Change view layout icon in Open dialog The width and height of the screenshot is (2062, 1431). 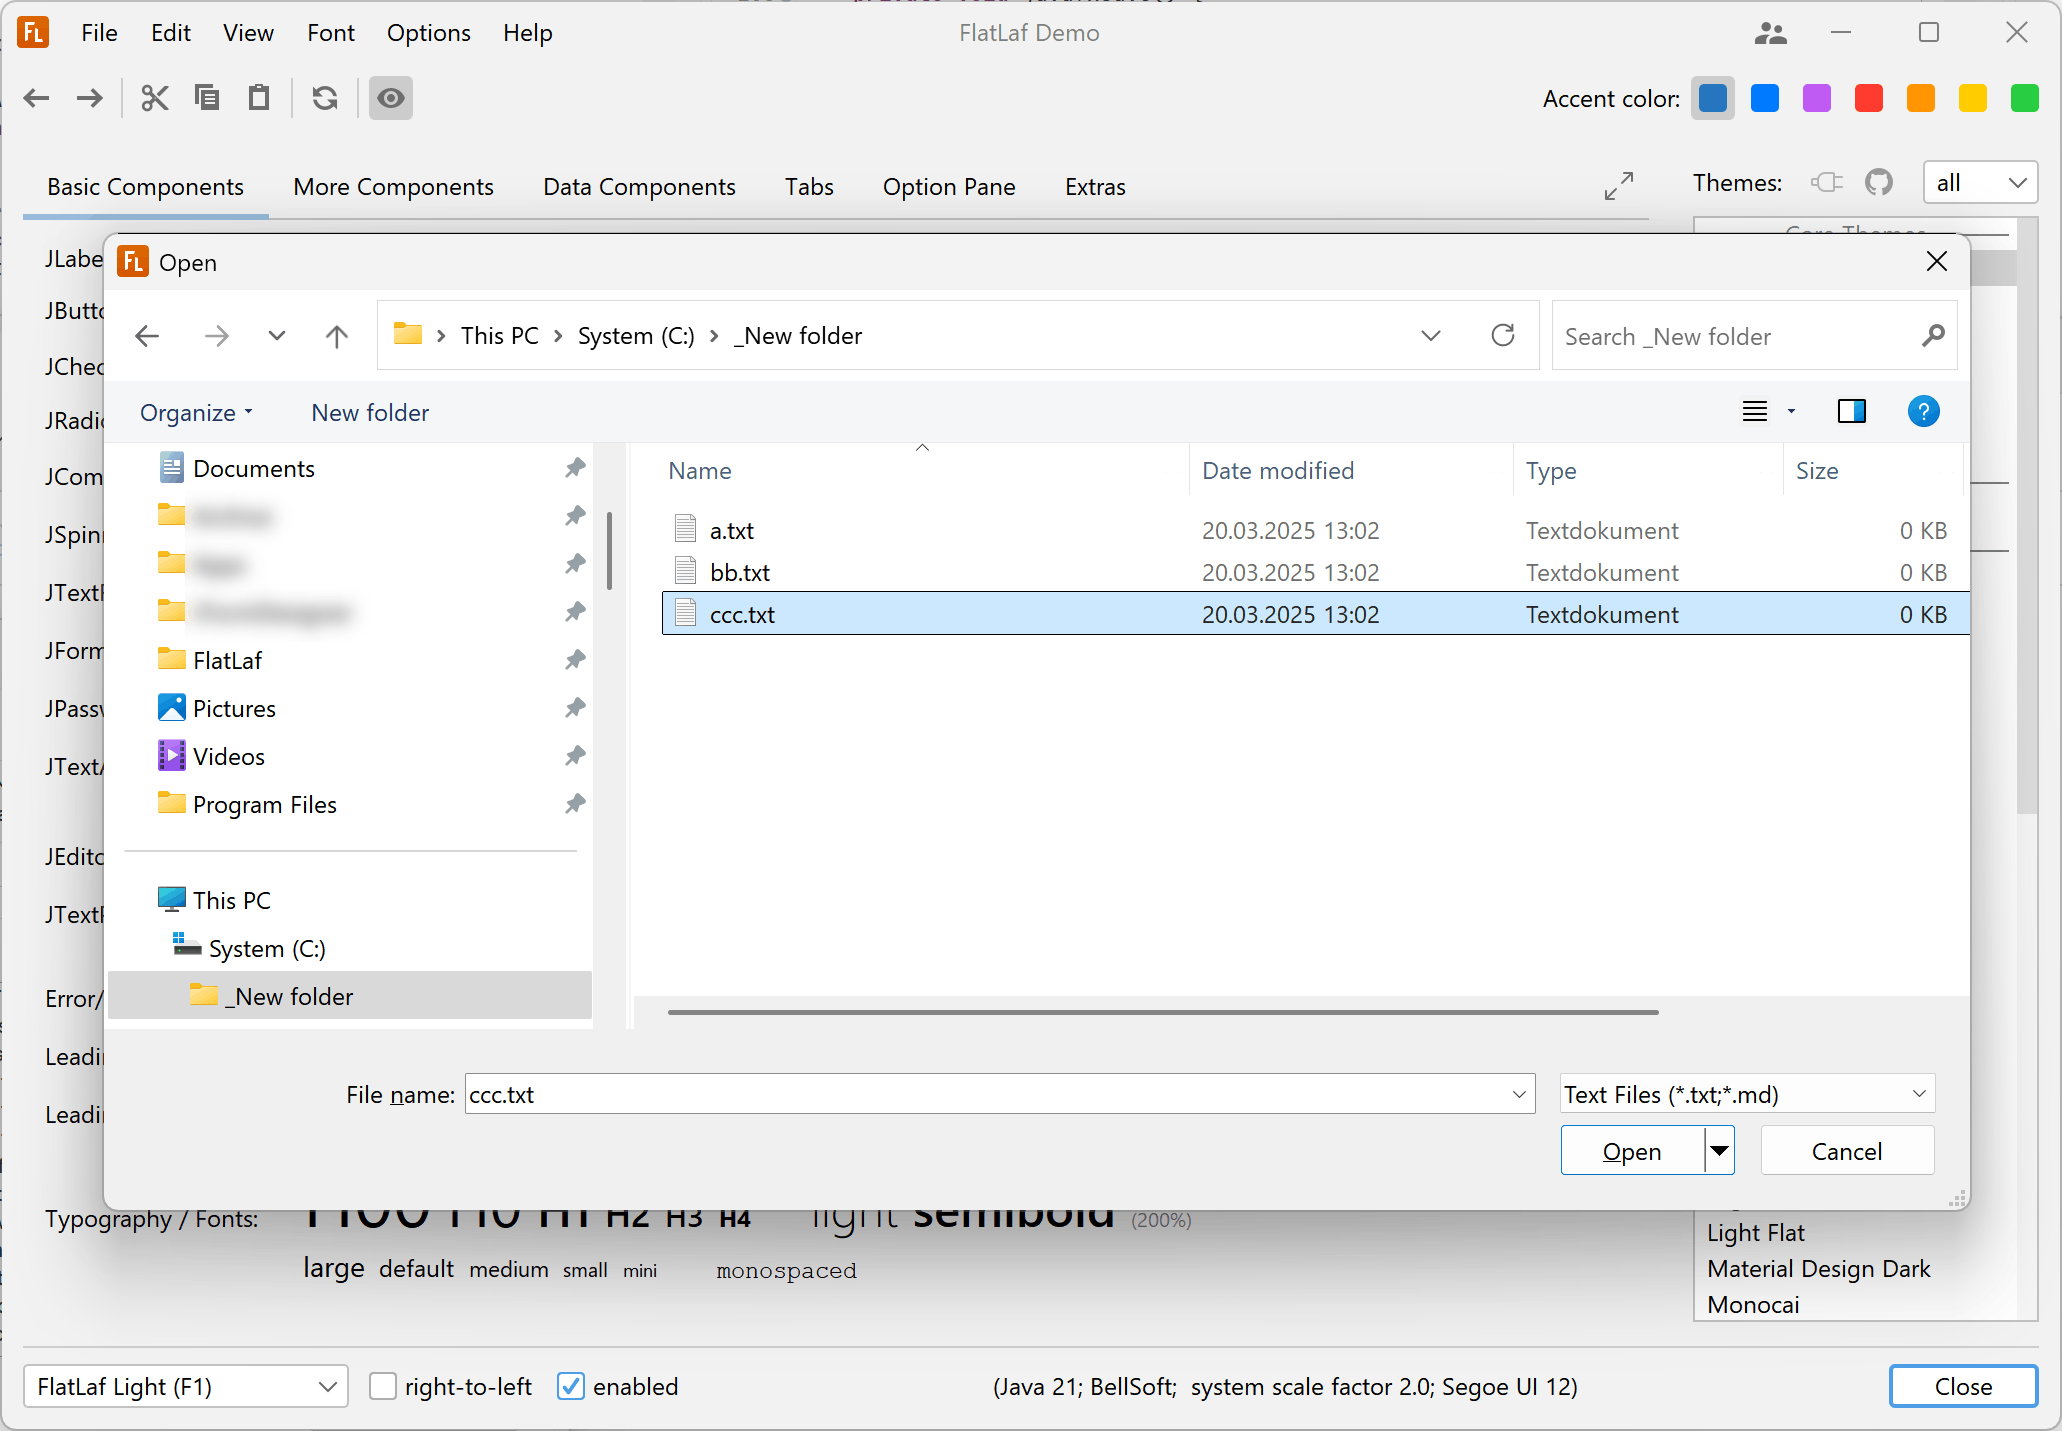click(x=1755, y=411)
